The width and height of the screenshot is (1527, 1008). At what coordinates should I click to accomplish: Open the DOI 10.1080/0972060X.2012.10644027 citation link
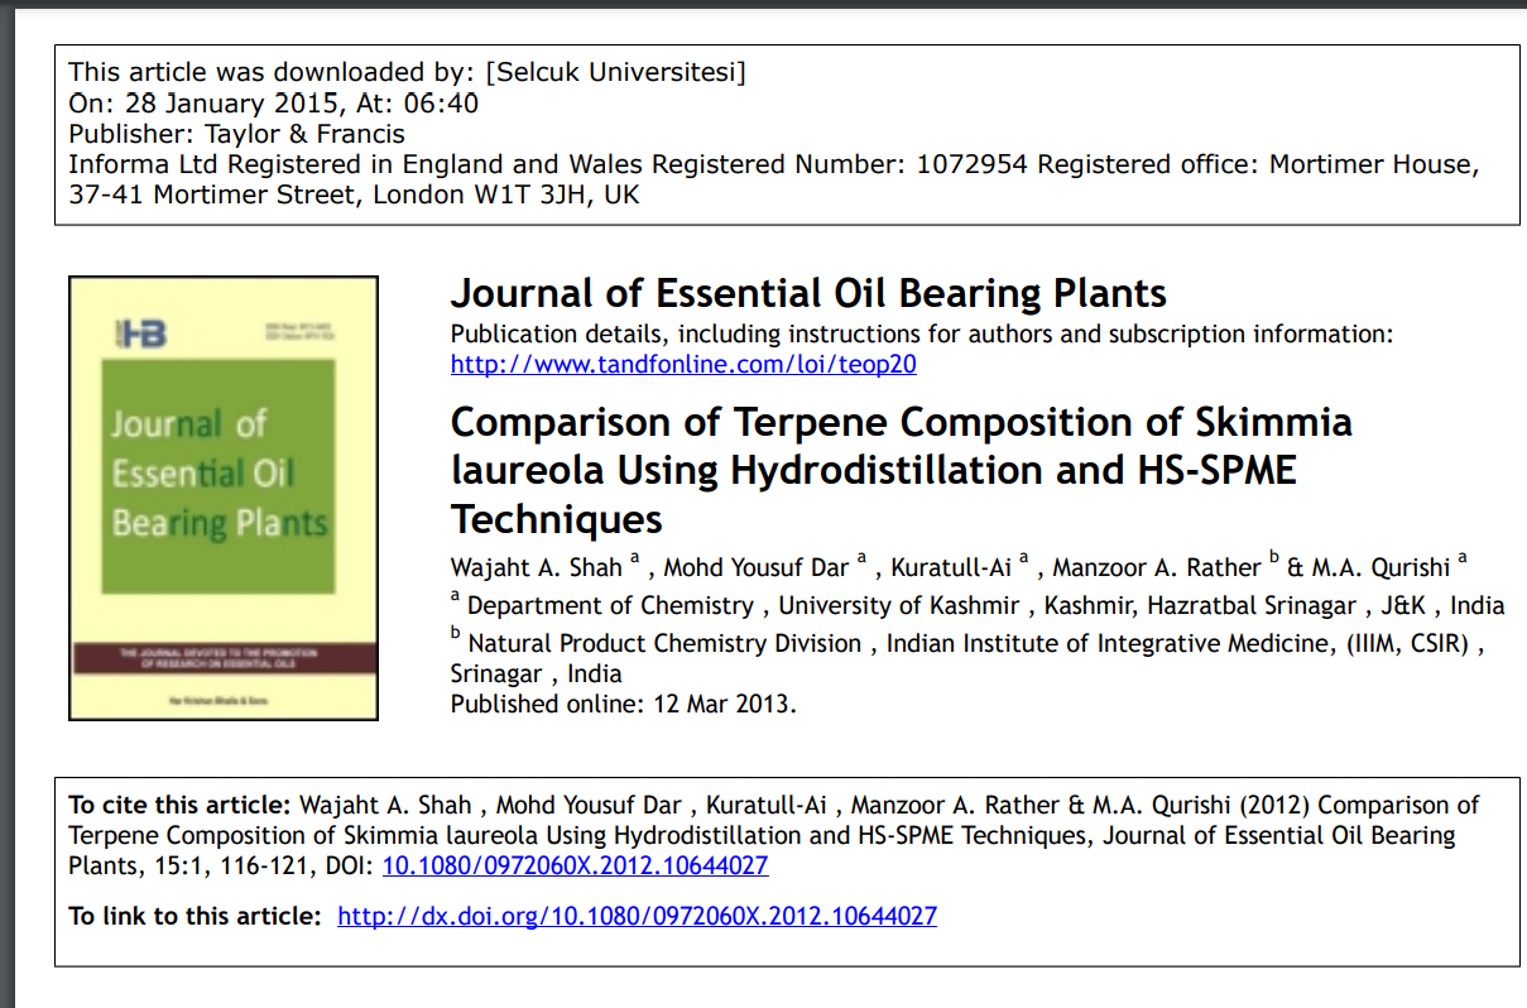575,866
